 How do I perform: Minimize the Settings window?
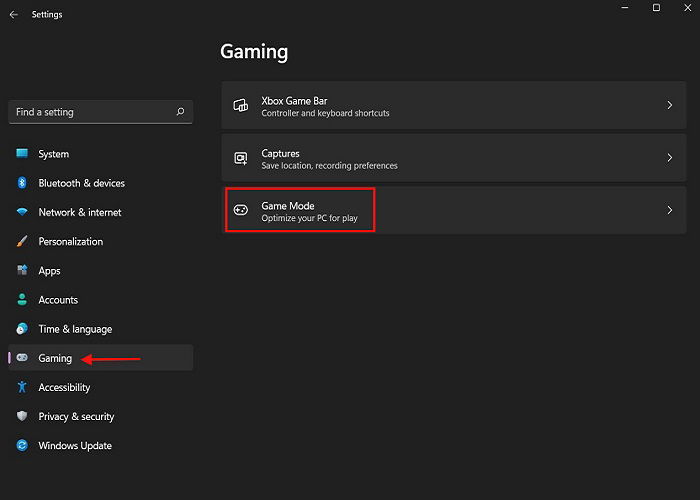click(x=625, y=8)
